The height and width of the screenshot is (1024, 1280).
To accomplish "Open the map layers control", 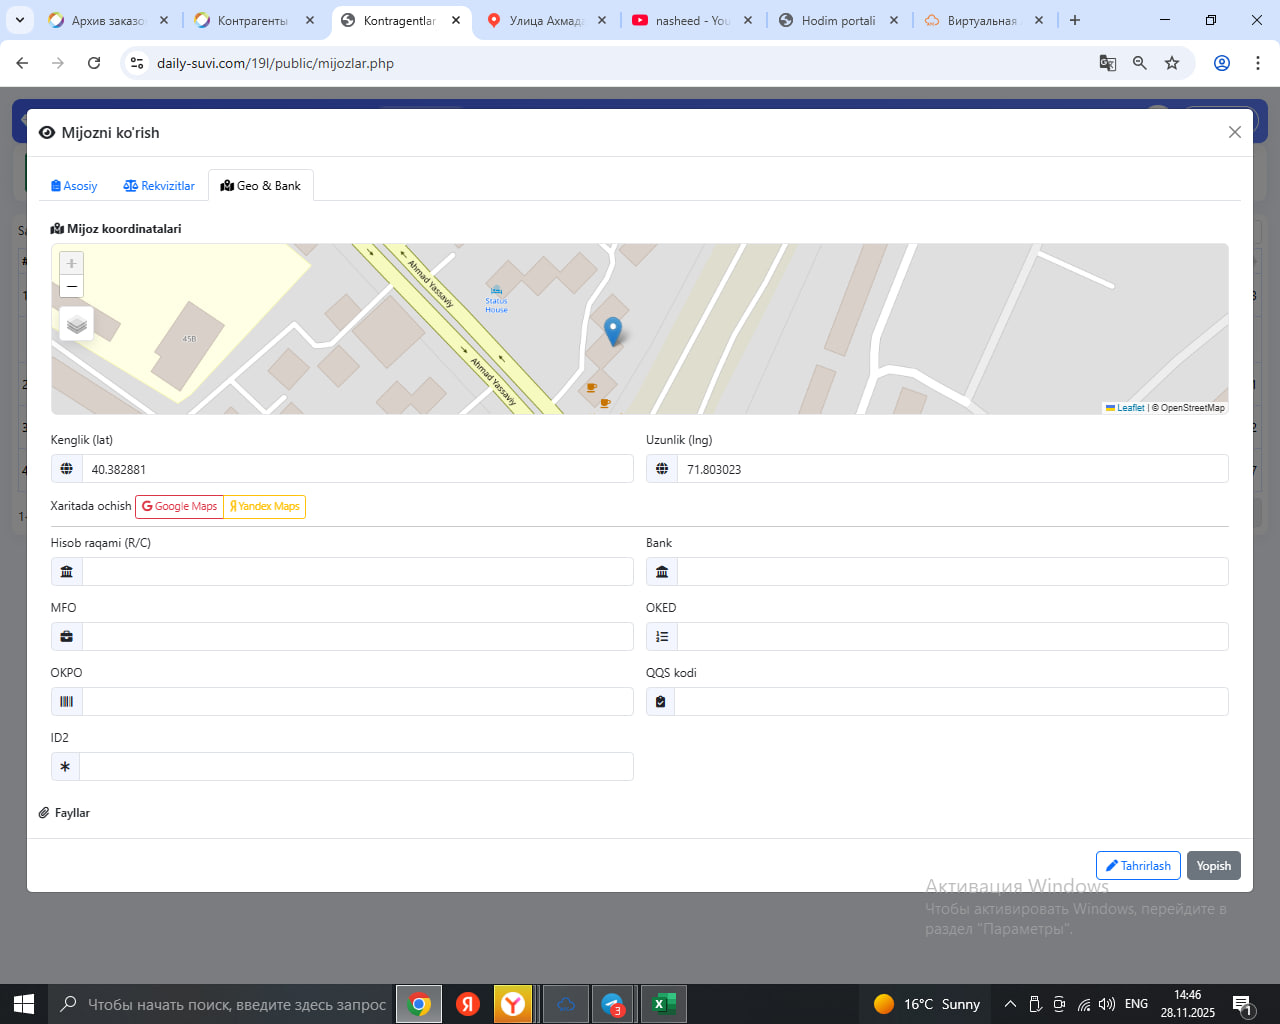I will [x=77, y=325].
